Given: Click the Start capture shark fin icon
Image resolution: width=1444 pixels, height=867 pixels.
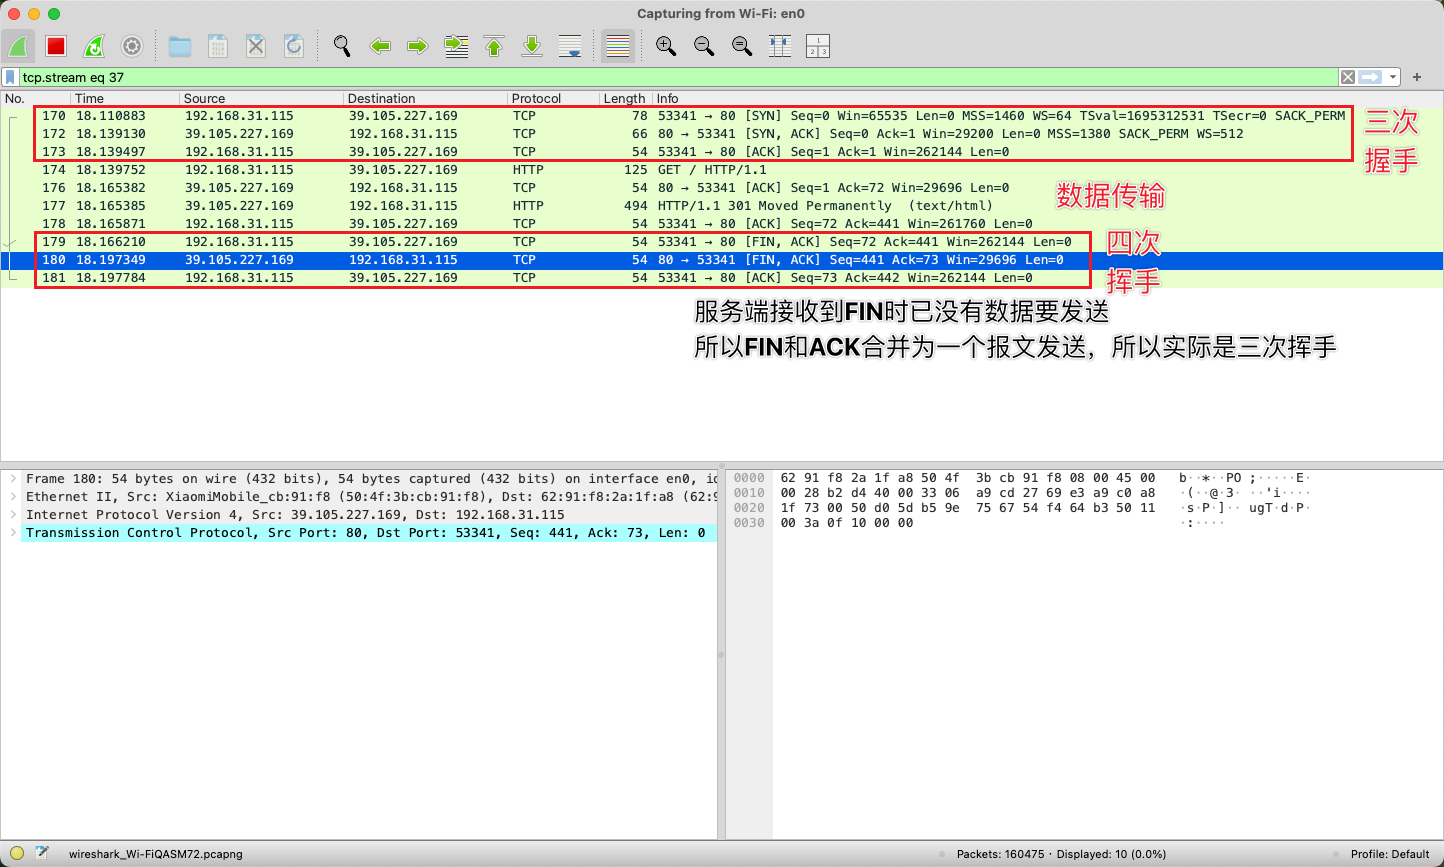Looking at the screenshot, I should coord(18,46).
